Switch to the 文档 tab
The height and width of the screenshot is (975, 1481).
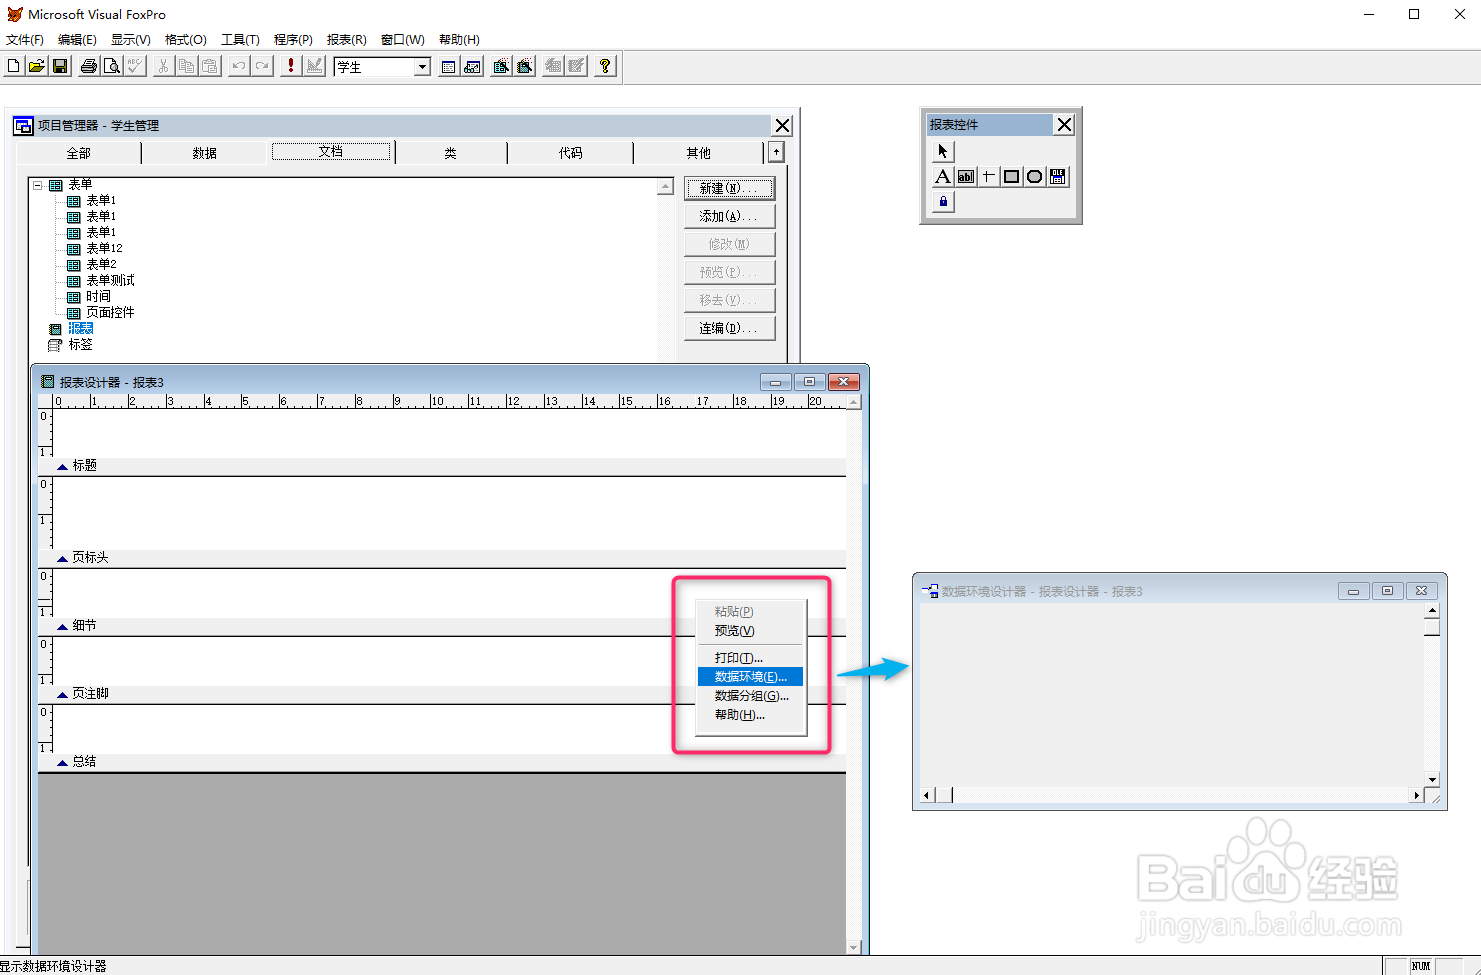(331, 151)
